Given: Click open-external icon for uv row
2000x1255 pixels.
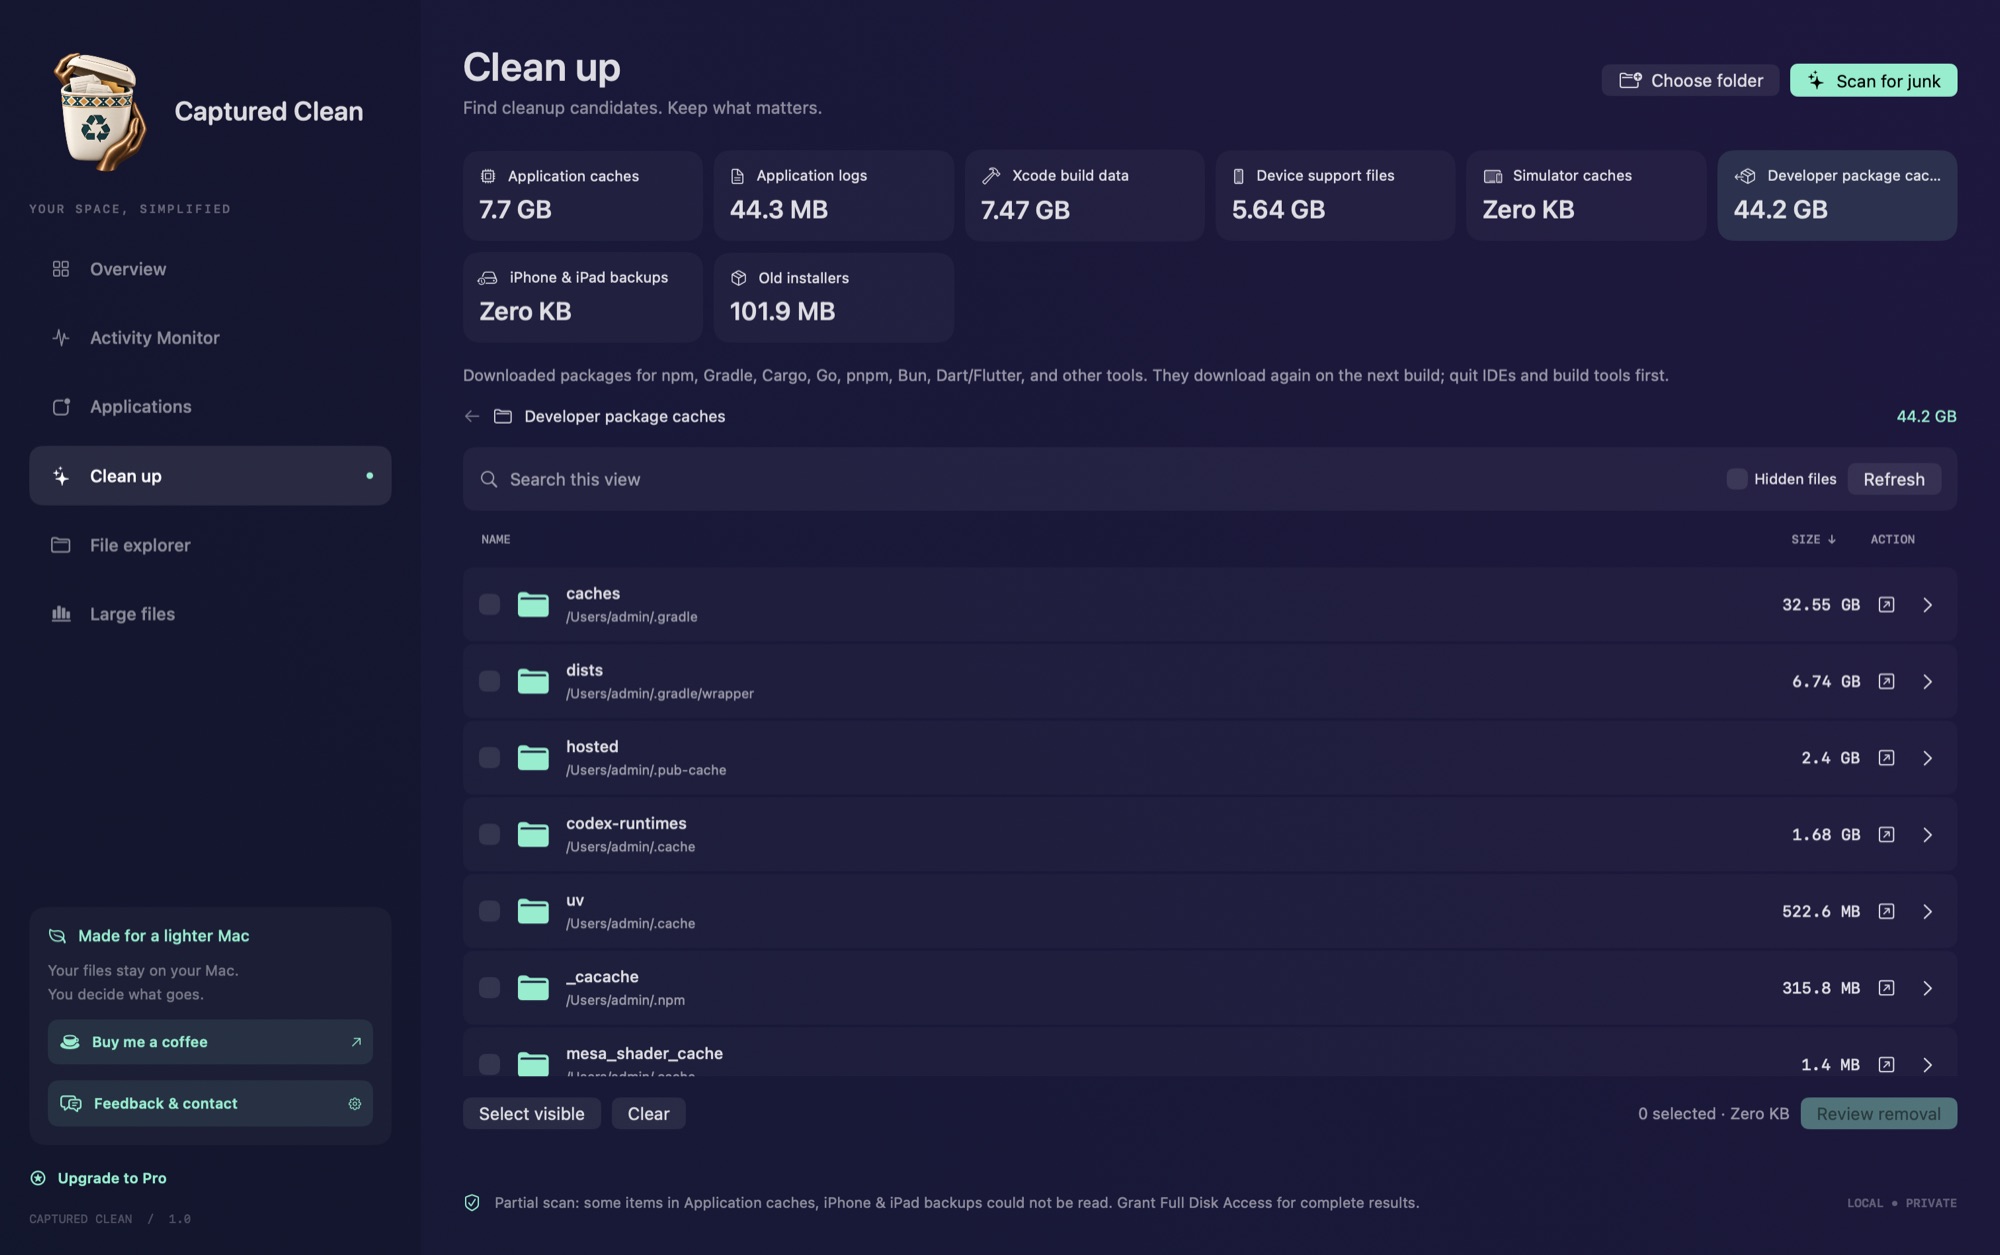Looking at the screenshot, I should coord(1886,911).
